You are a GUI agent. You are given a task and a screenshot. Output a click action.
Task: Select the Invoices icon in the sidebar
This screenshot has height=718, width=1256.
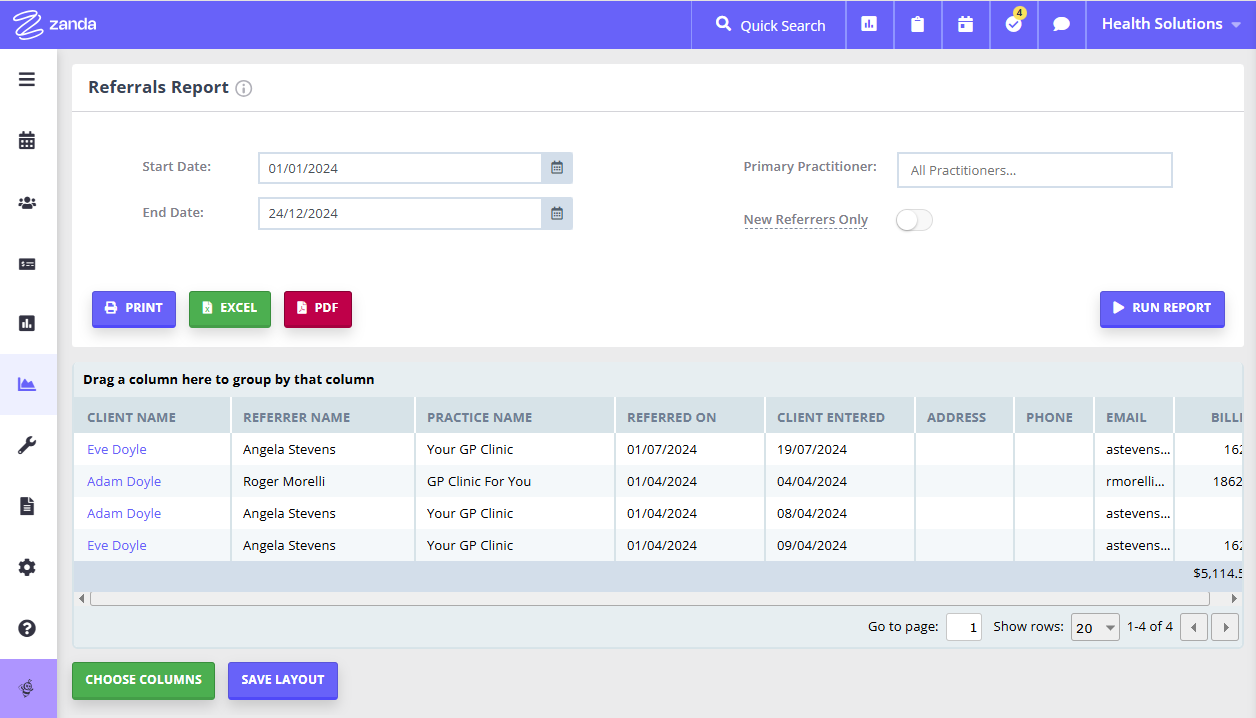[27, 263]
